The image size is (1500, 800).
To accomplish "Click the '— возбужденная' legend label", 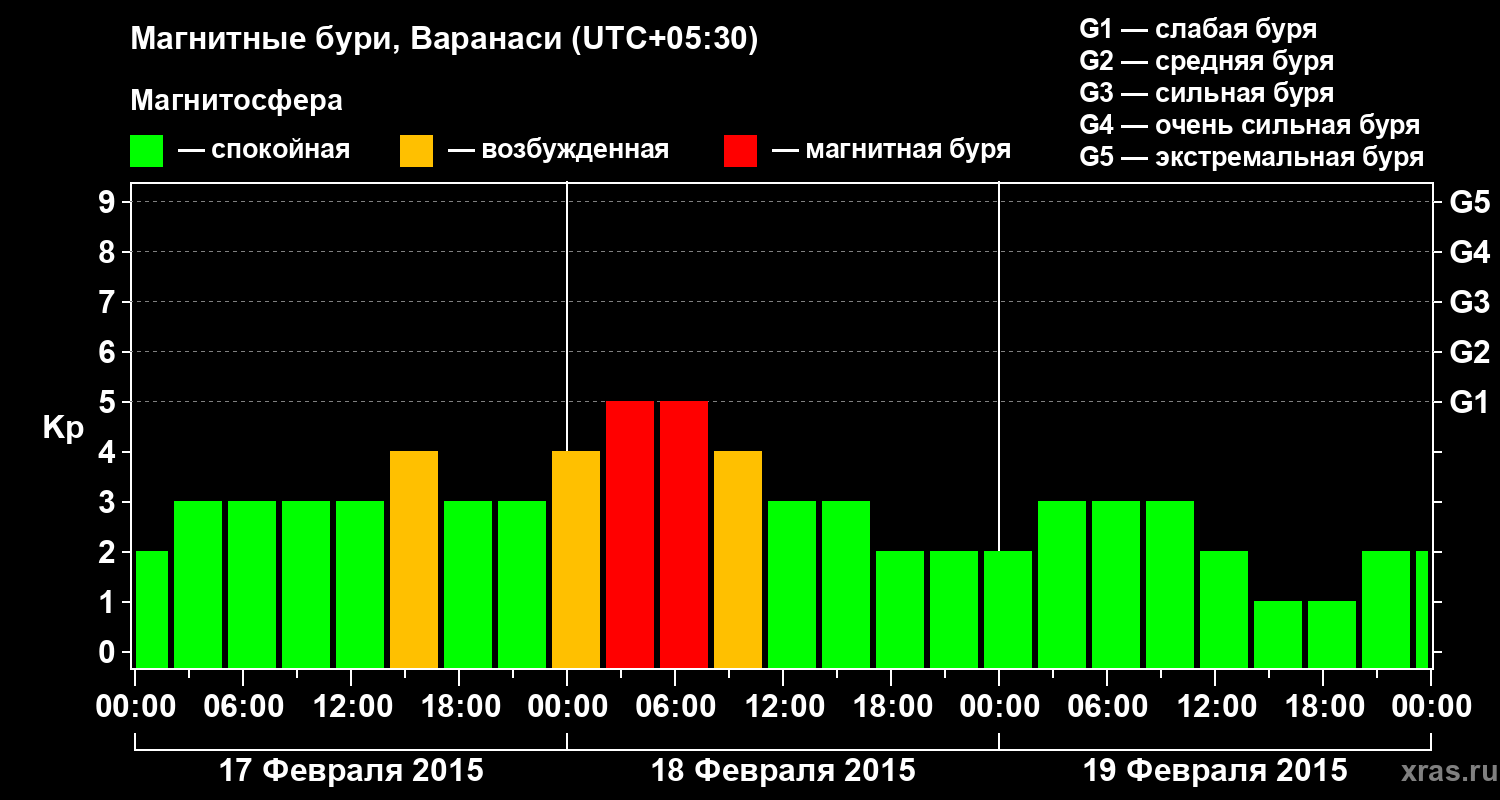I will [558, 151].
